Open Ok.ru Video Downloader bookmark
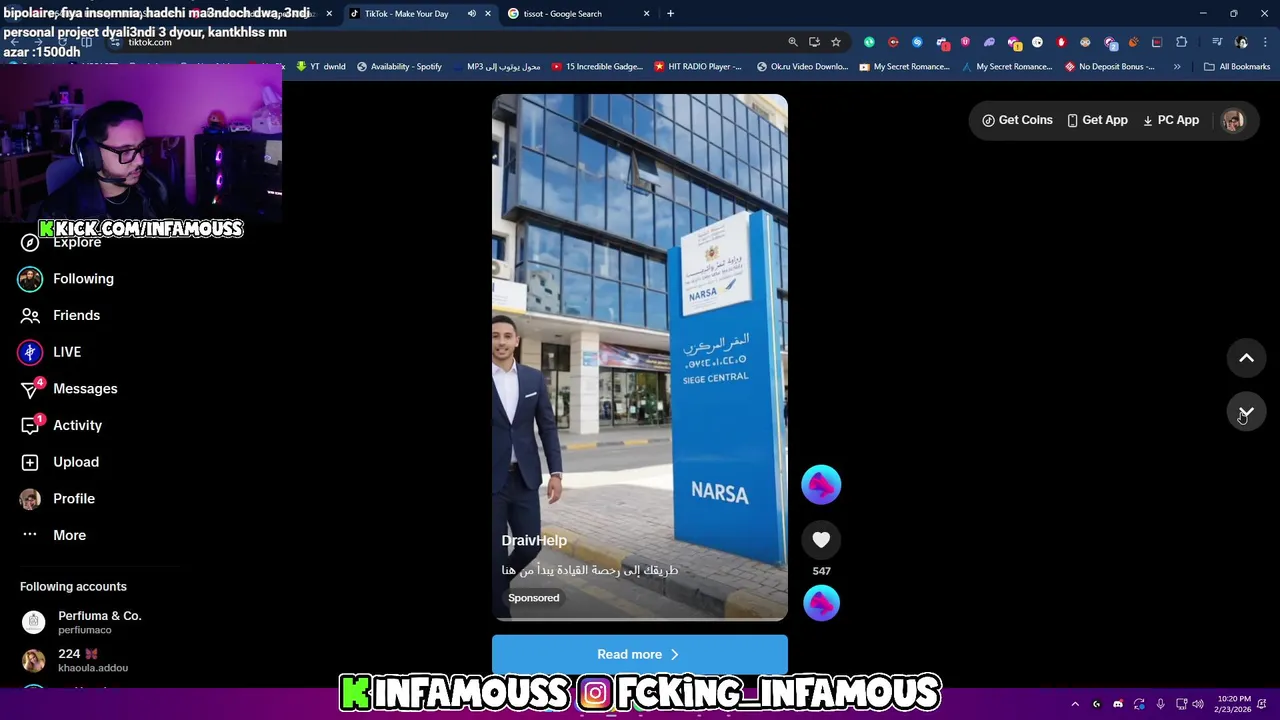1280x720 pixels. click(803, 67)
